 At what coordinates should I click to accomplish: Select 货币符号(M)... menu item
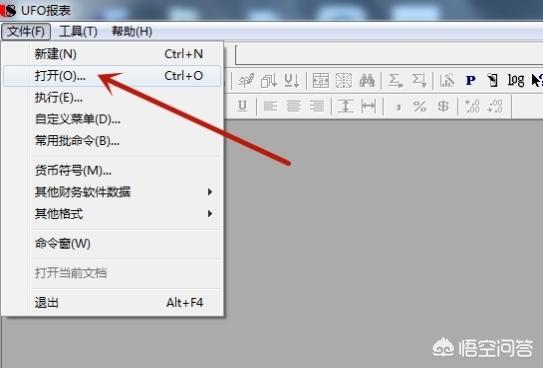click(x=112, y=170)
